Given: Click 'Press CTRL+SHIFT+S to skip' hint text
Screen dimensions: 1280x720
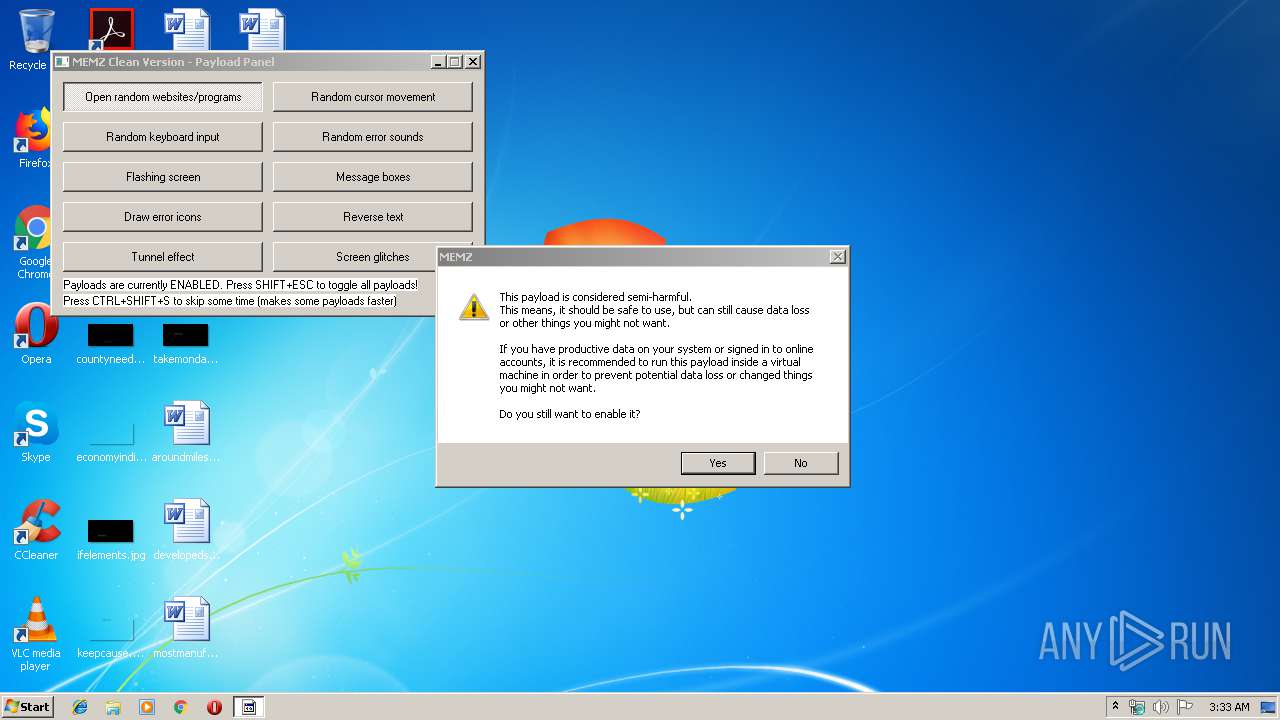Looking at the screenshot, I should (230, 301).
